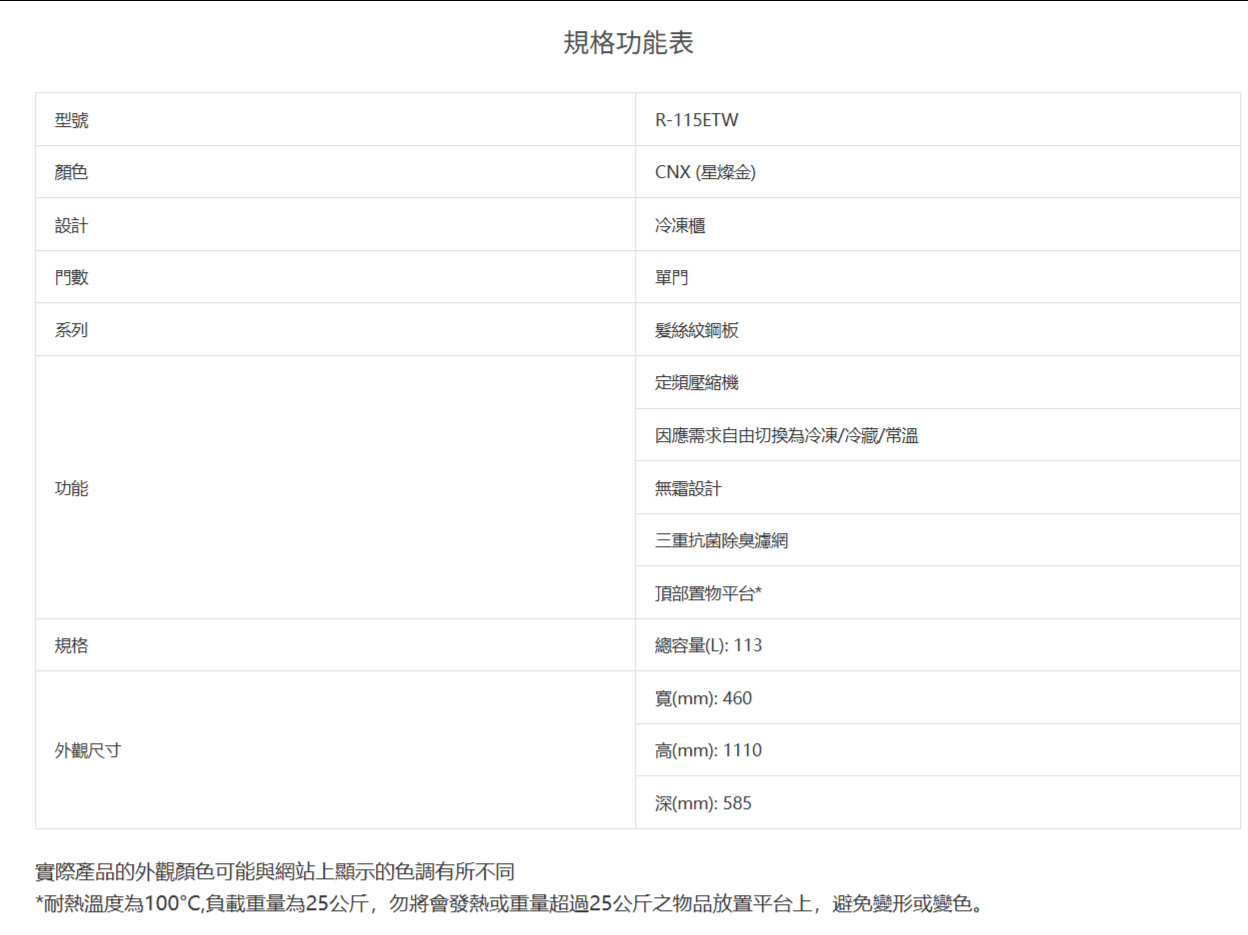Click the 寬(mm): 460 dimension
The width and height of the screenshot is (1248, 935).
(703, 698)
